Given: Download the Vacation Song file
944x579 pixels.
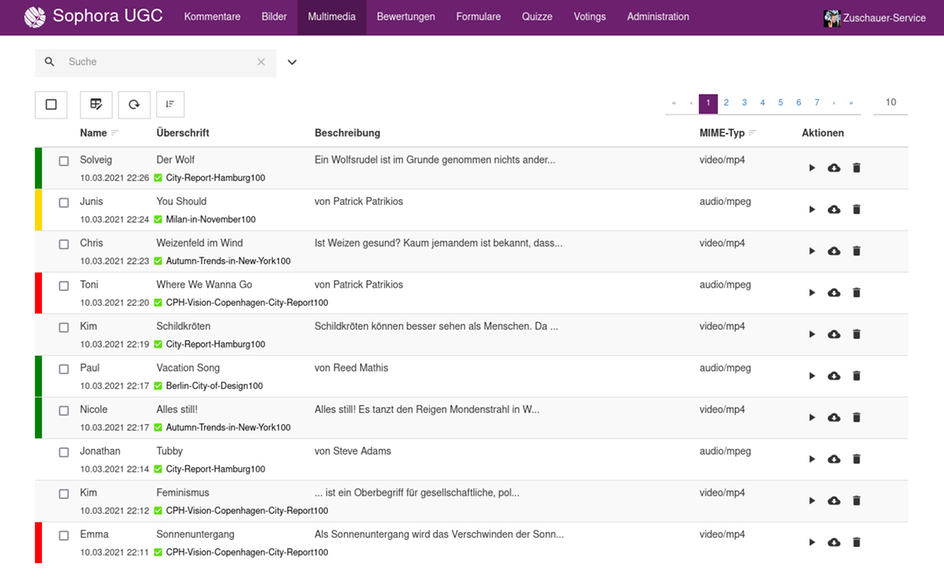Looking at the screenshot, I should [x=834, y=376].
